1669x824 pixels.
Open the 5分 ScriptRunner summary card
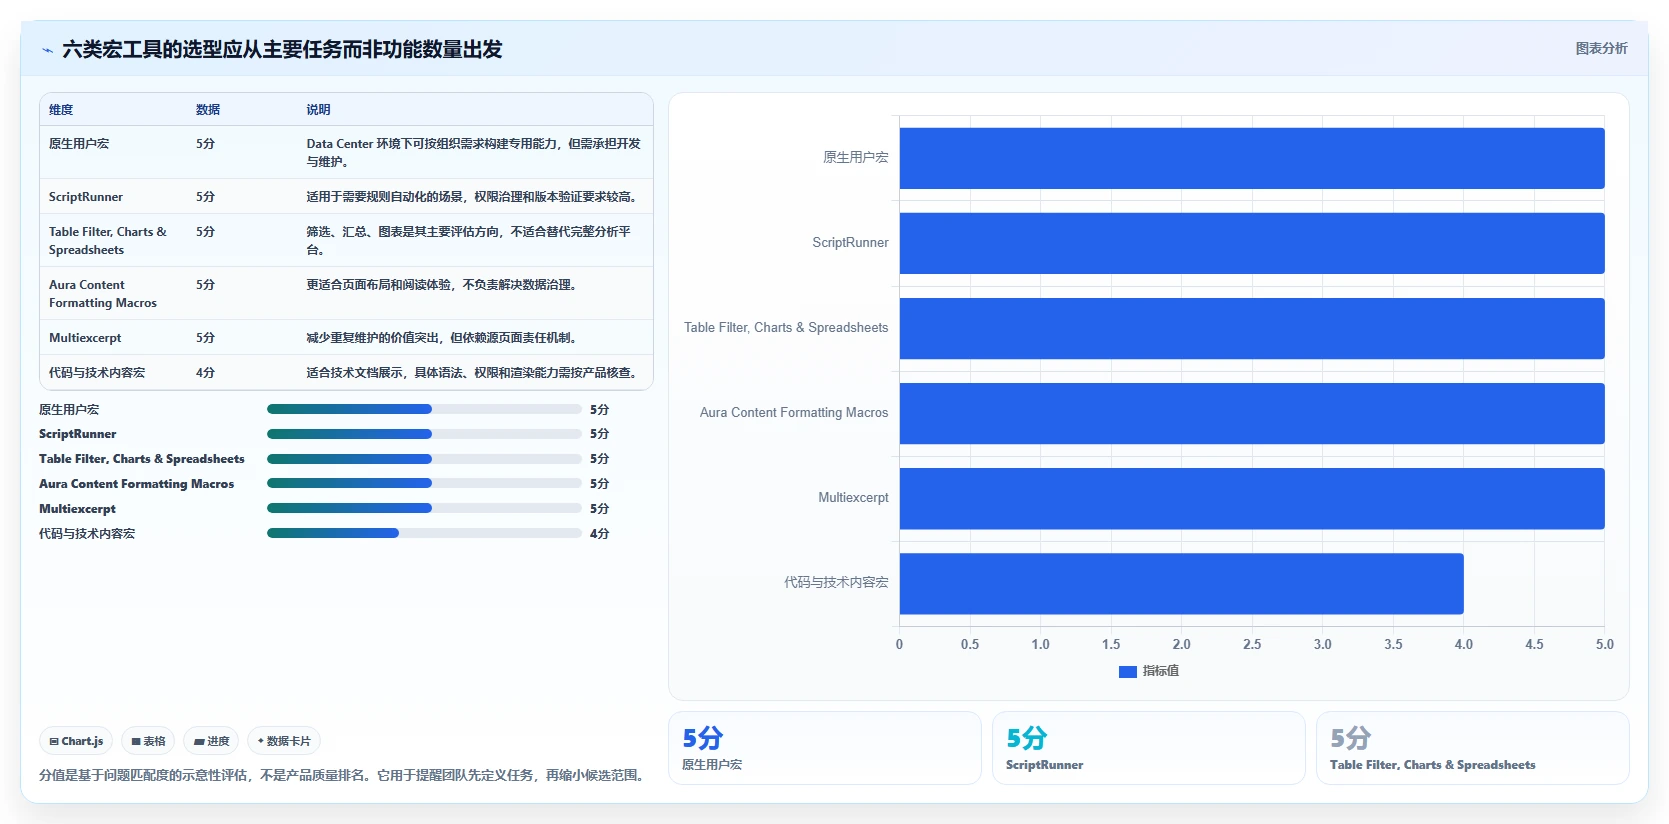click(1149, 748)
